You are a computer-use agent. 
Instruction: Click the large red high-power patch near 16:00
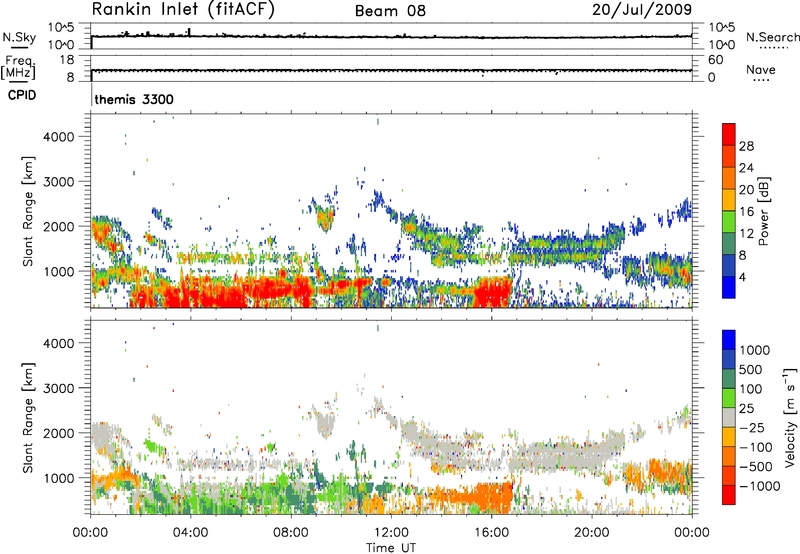pyautogui.click(x=492, y=292)
